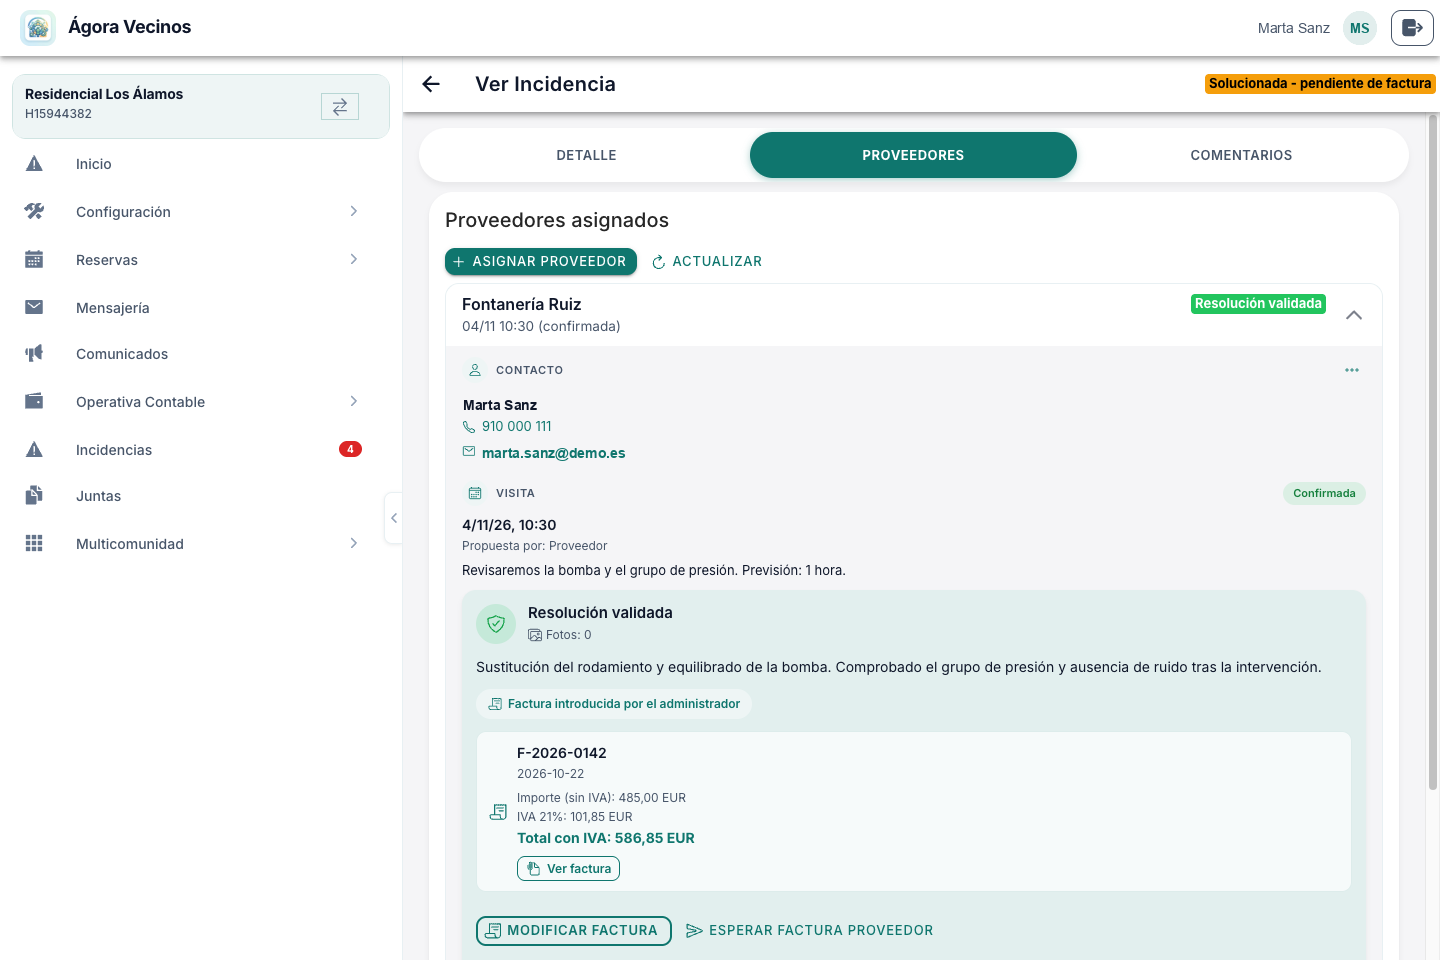Expand the Reservas submenu chevron
The image size is (1440, 960).
[354, 259]
